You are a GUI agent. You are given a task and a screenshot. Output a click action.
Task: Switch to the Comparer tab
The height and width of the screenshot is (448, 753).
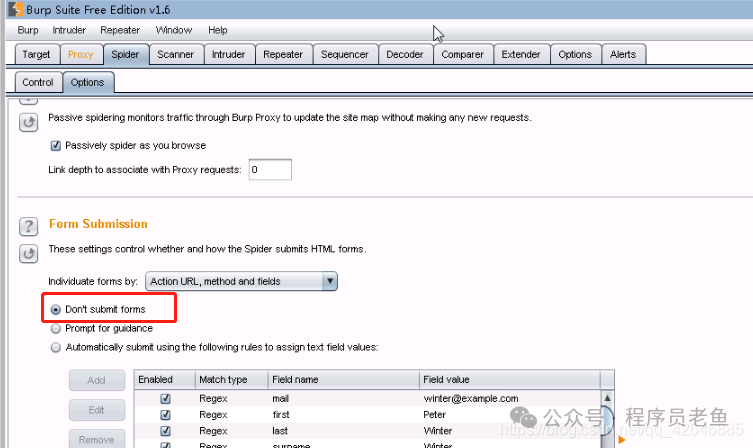[x=462, y=54]
